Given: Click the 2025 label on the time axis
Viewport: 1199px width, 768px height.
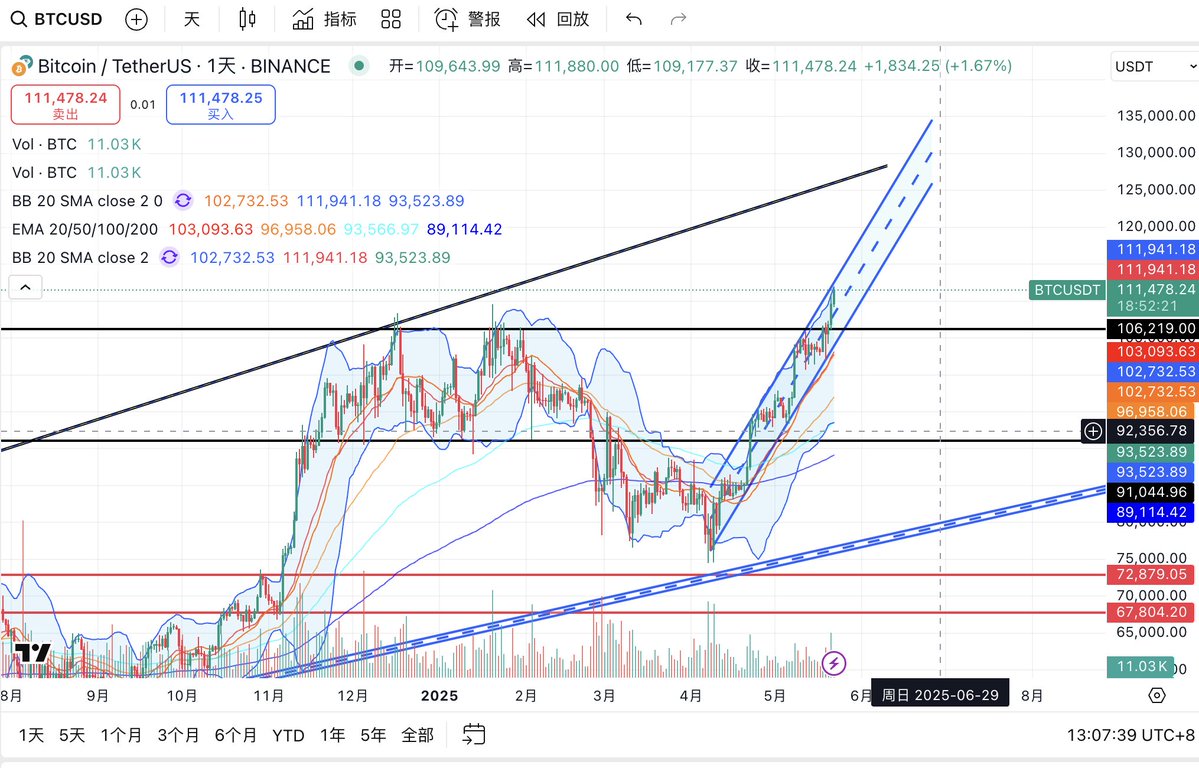Looking at the screenshot, I should (440, 695).
